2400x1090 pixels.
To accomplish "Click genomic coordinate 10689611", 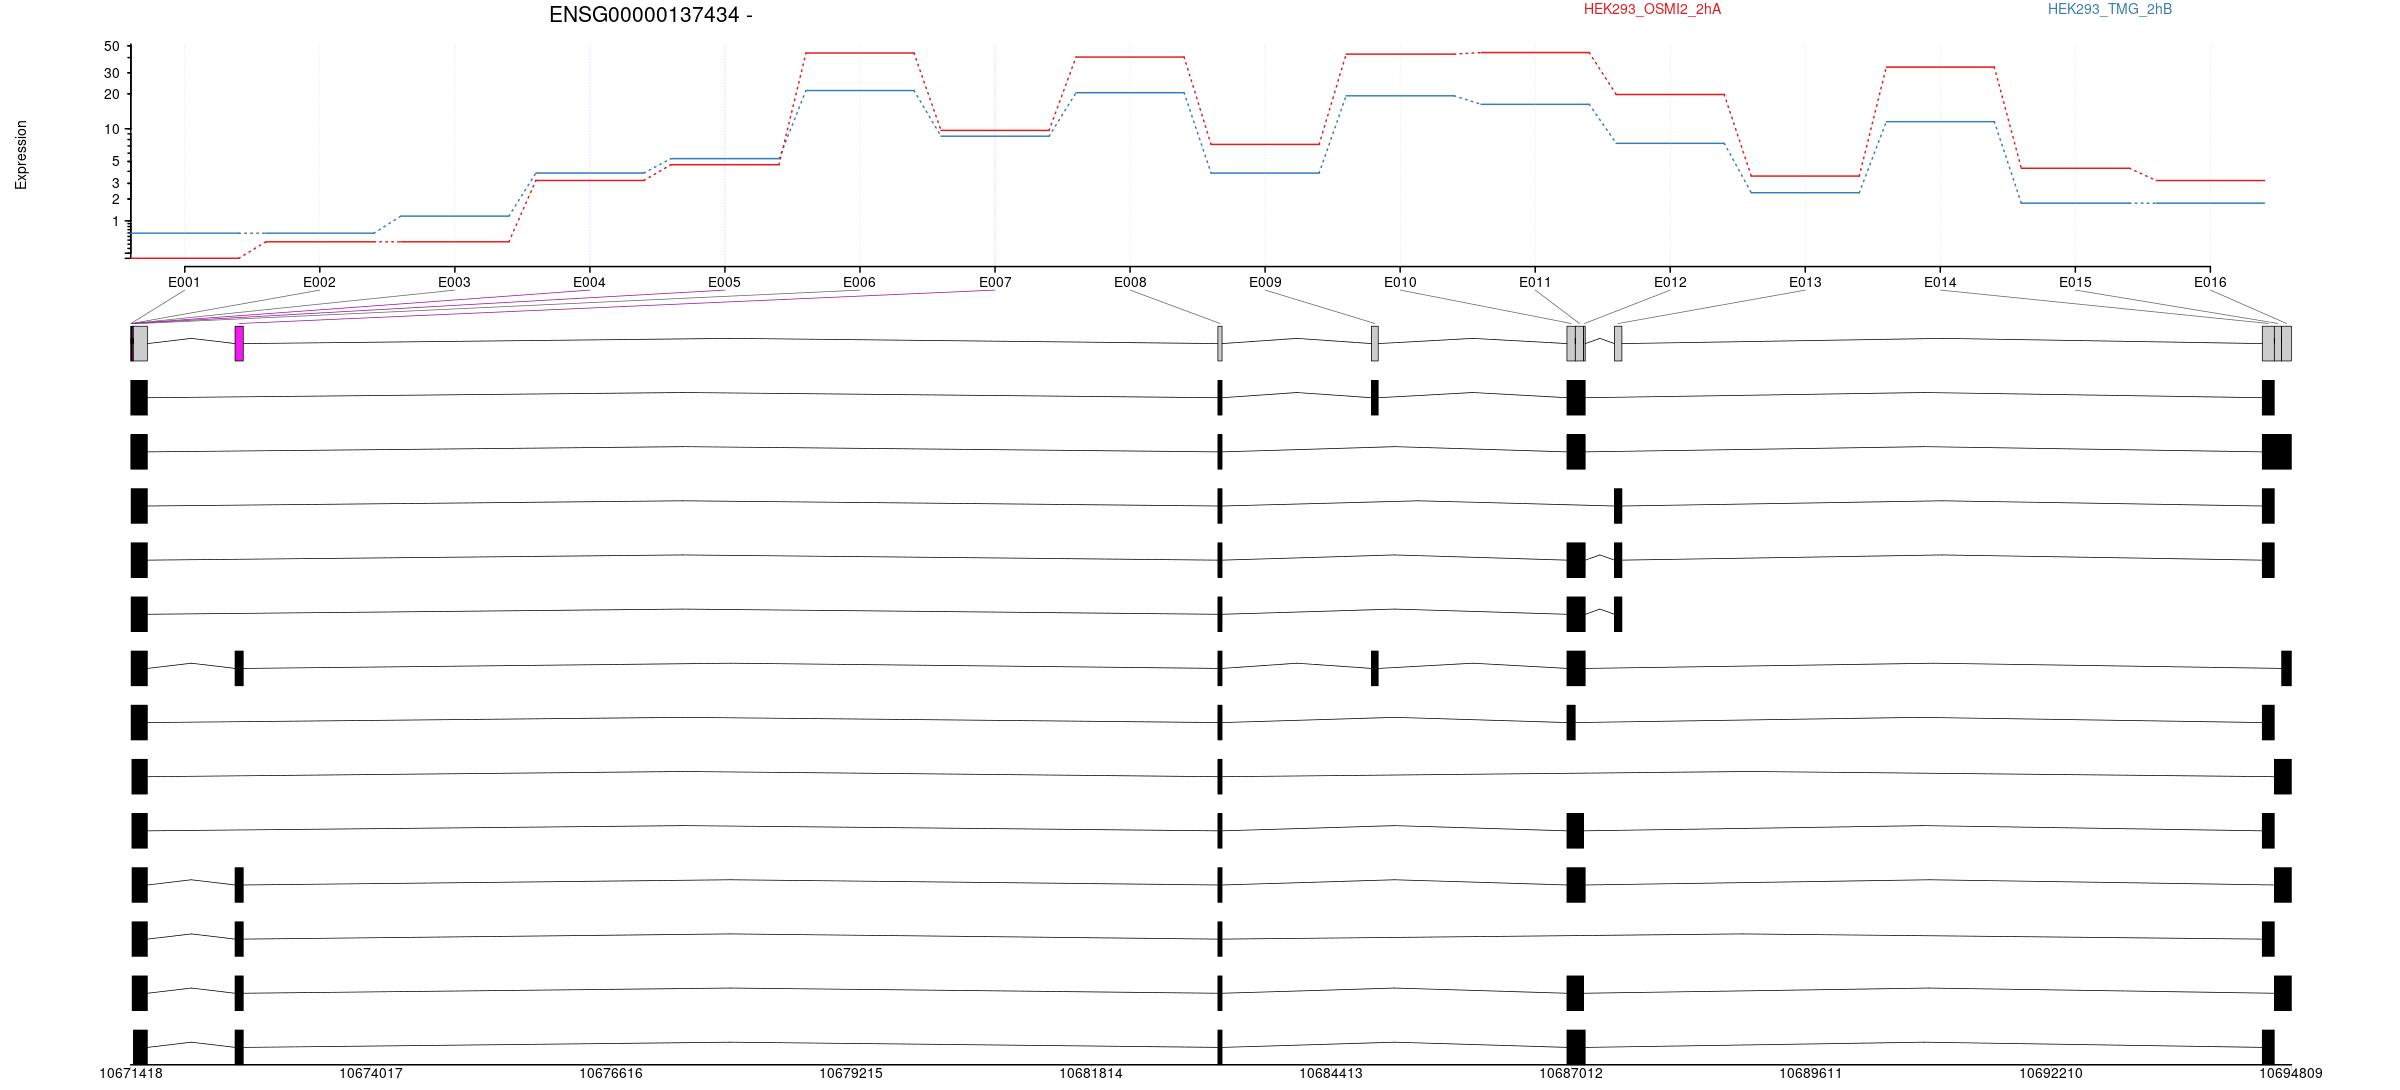I will pyautogui.click(x=1811, y=1073).
